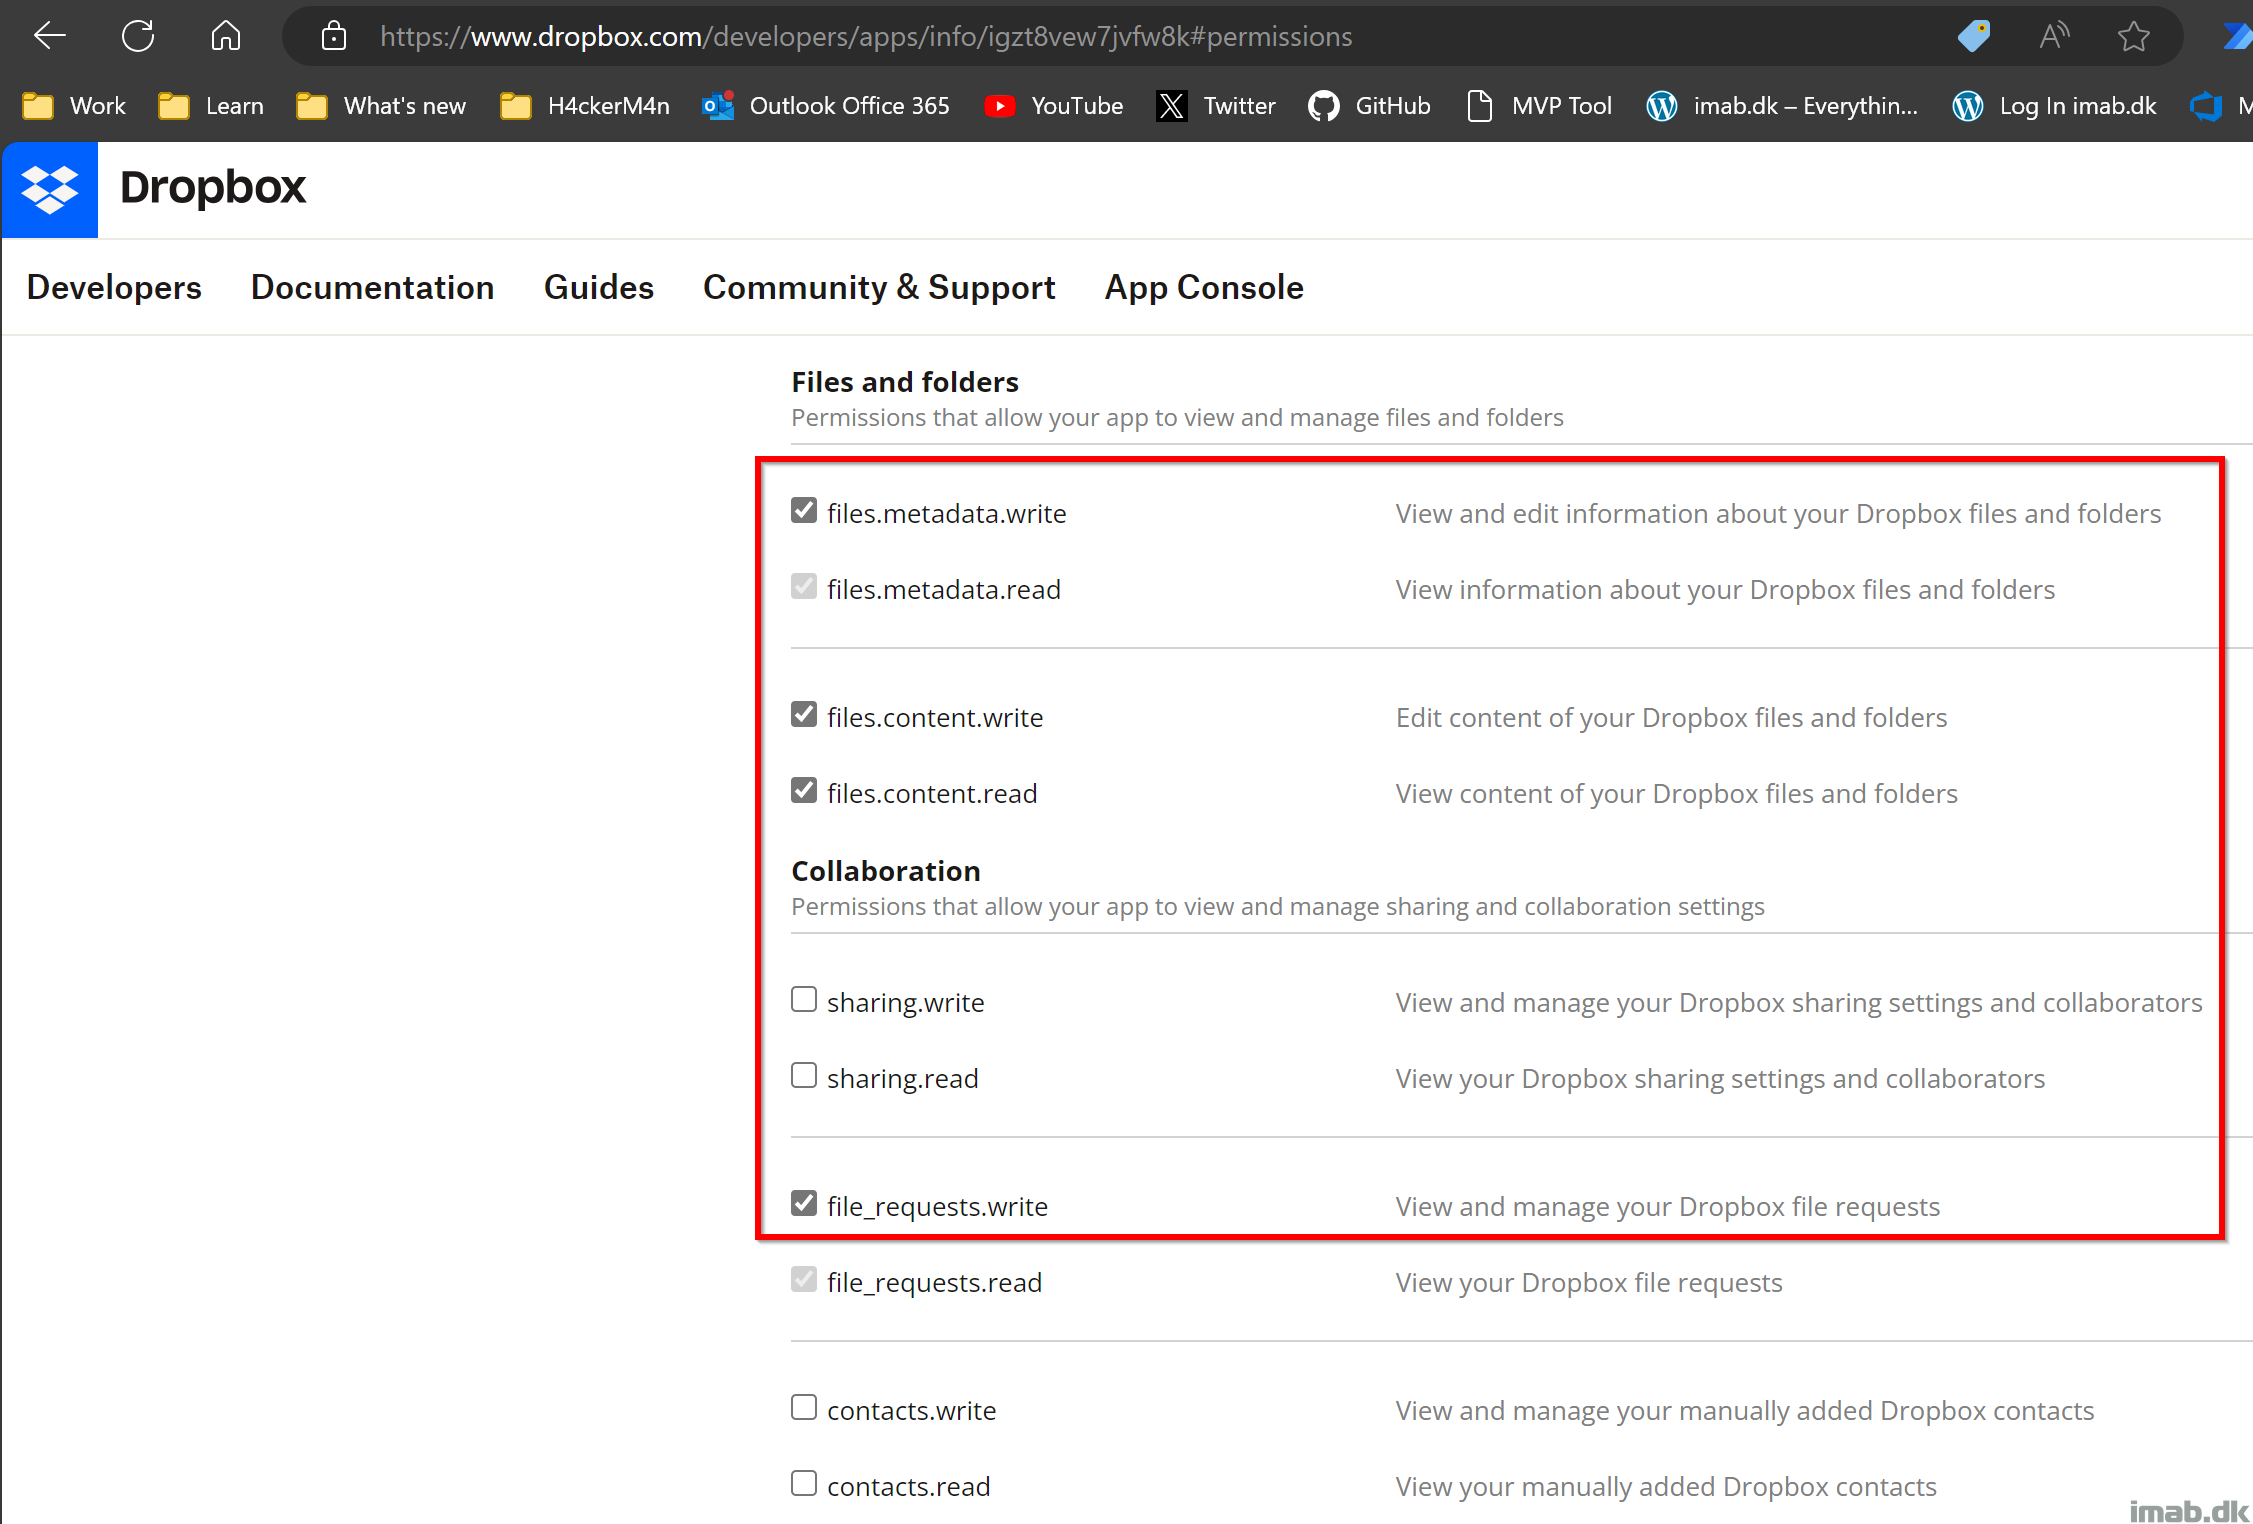2253x1524 pixels.
Task: Go back using the browser back arrow
Action: point(49,36)
